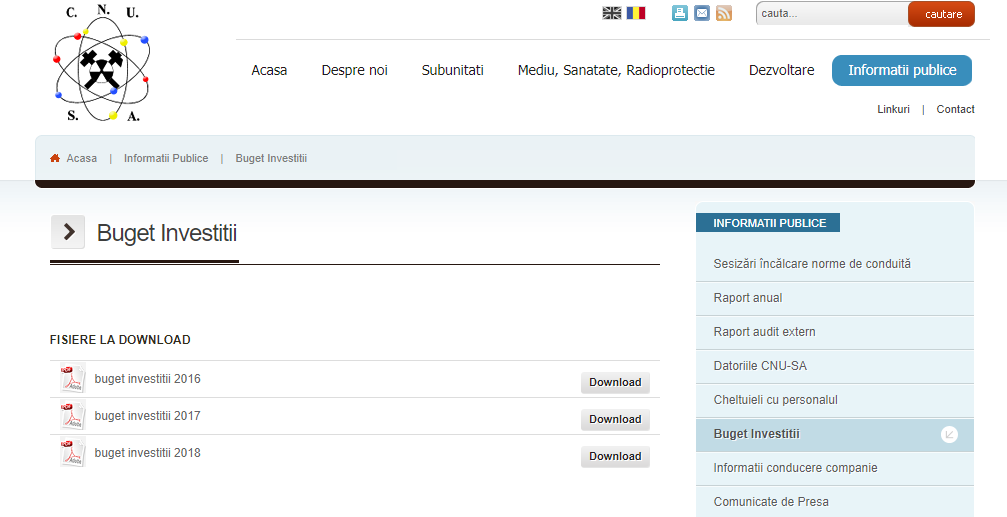Open the RSS feed icon
1007x517 pixels.
coord(724,13)
